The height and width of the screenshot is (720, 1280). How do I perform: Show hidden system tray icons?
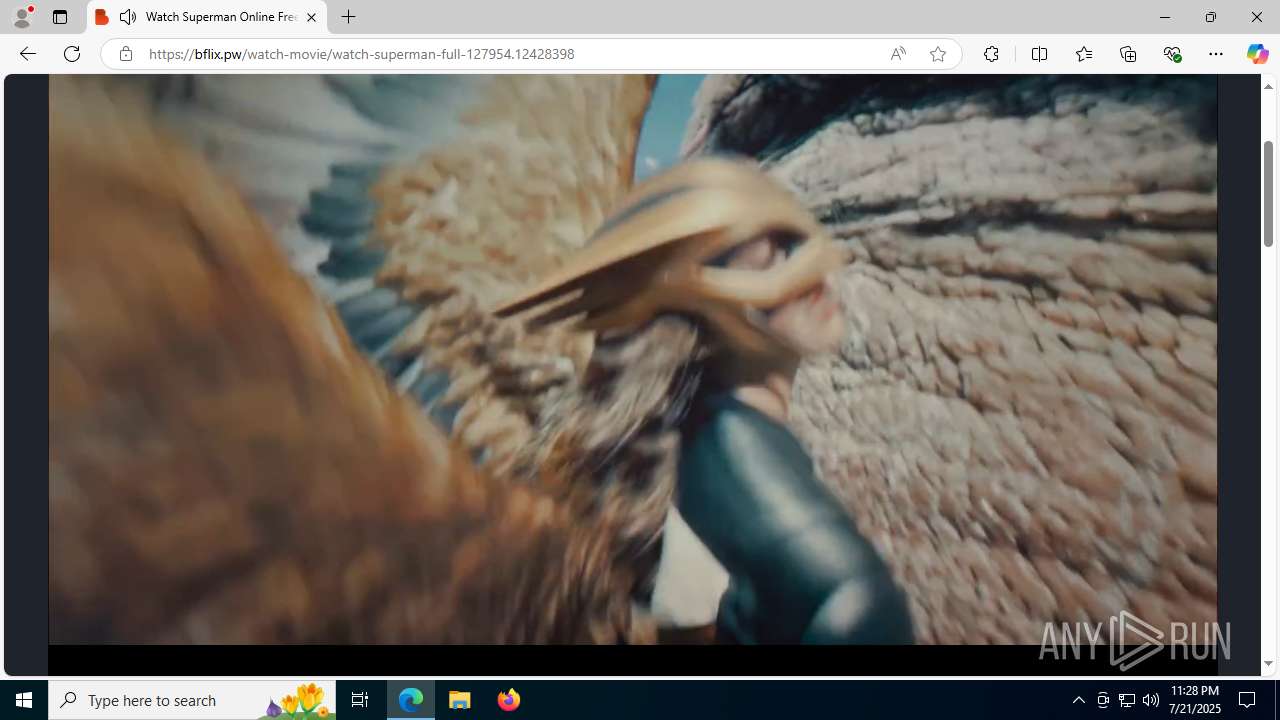1078,700
